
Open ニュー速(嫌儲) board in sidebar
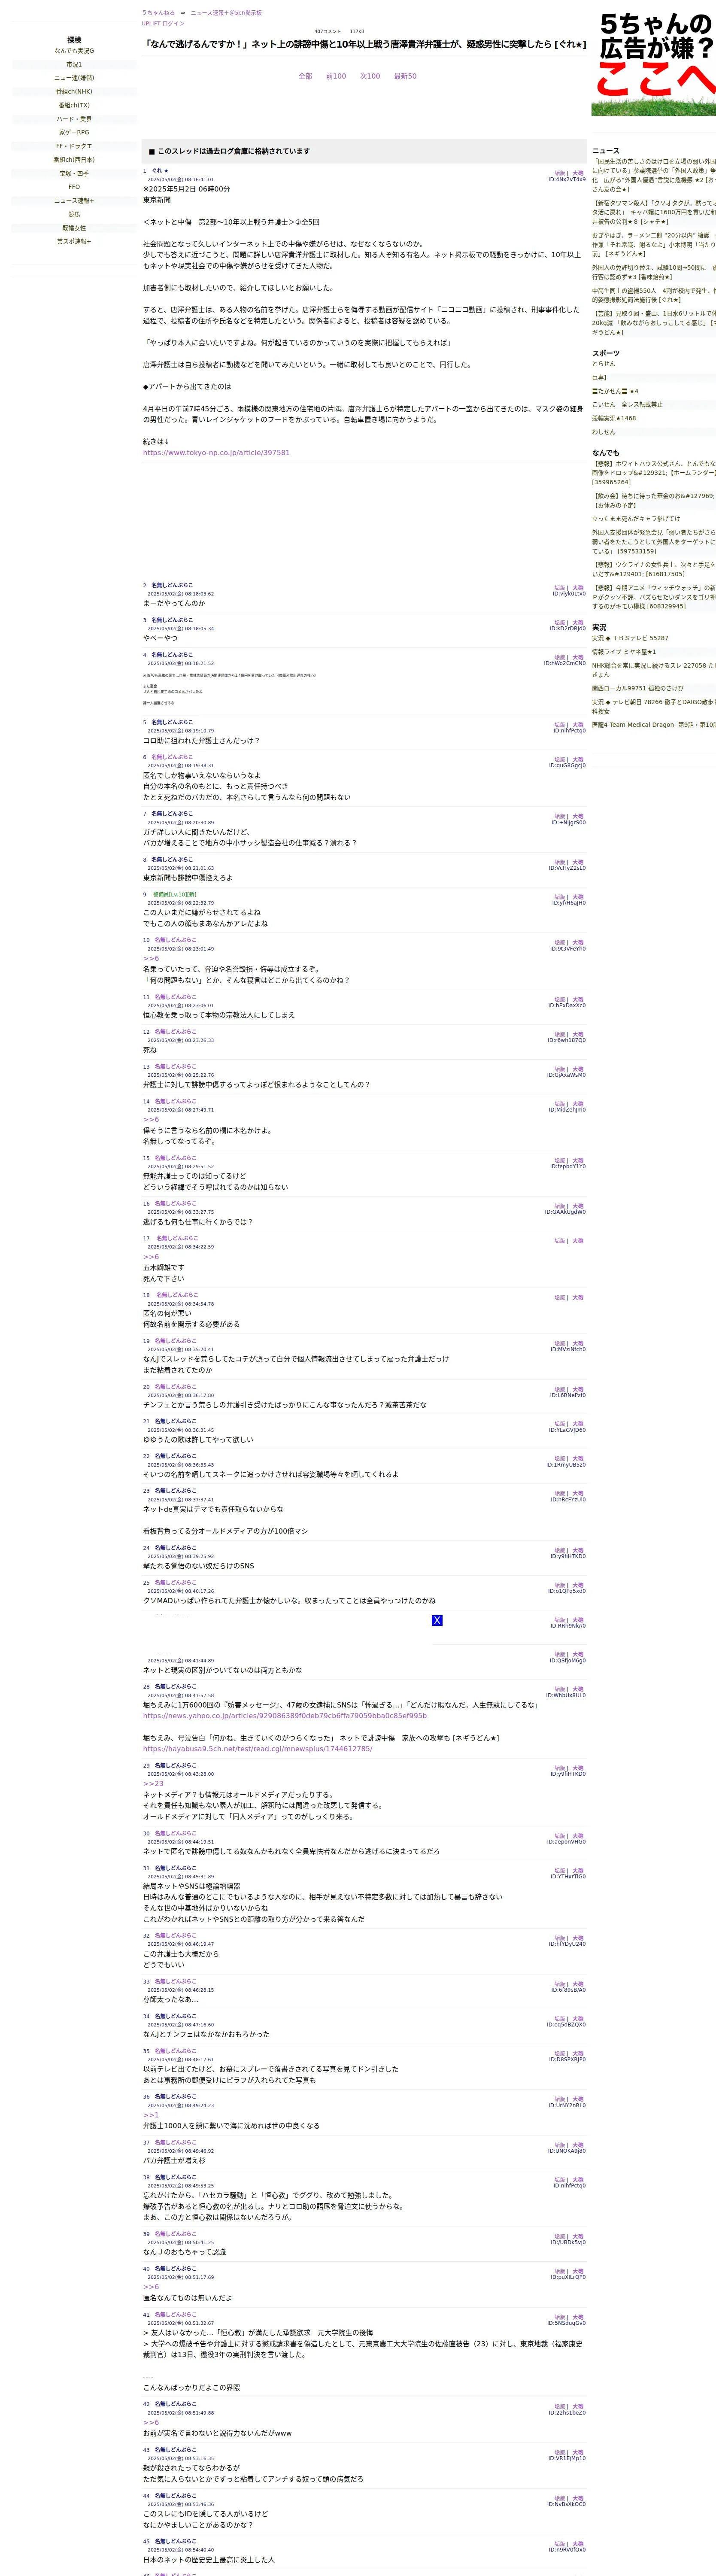(74, 78)
